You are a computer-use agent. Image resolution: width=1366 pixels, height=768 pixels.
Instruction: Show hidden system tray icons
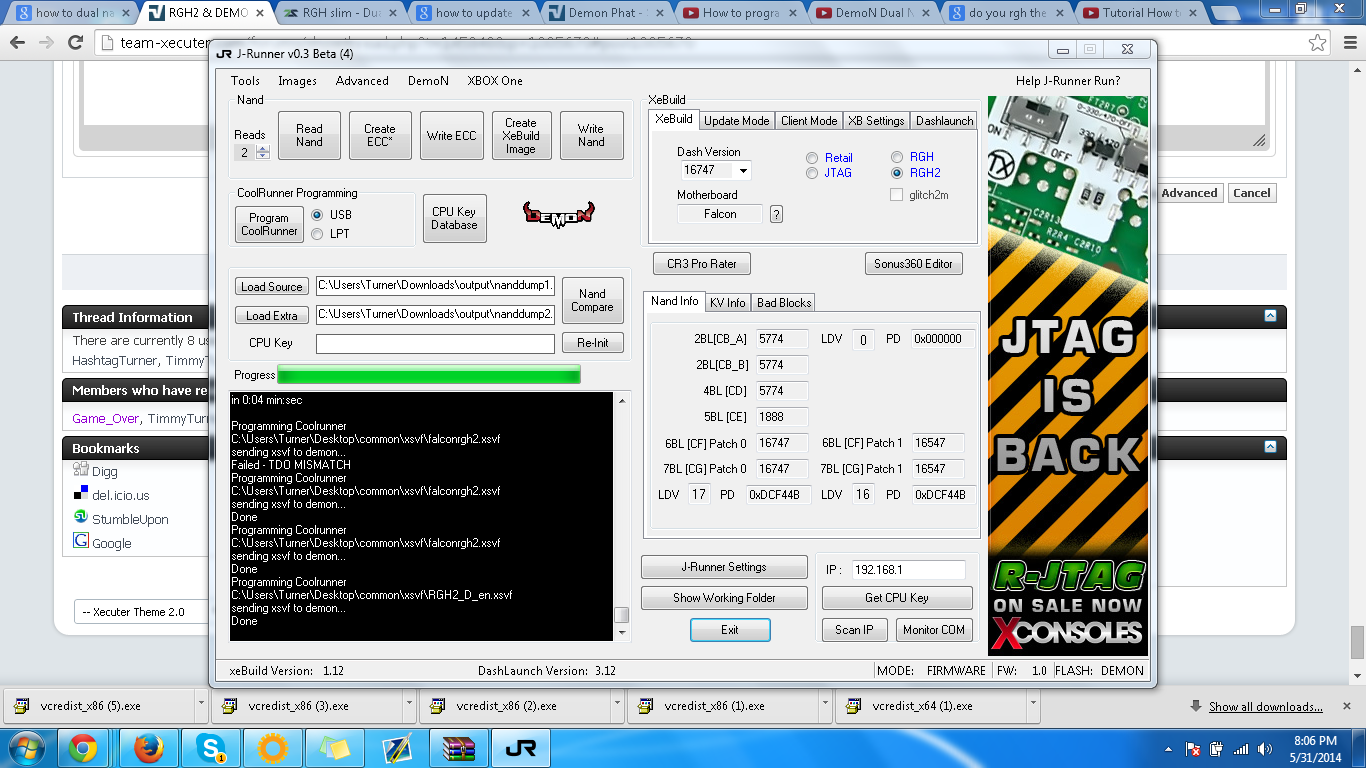[x=1170, y=749]
